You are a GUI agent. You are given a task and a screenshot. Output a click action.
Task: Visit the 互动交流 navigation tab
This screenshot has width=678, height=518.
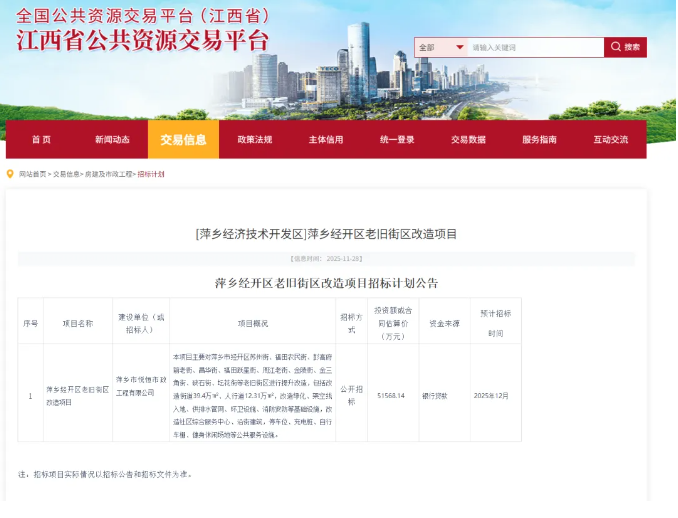(x=610, y=140)
